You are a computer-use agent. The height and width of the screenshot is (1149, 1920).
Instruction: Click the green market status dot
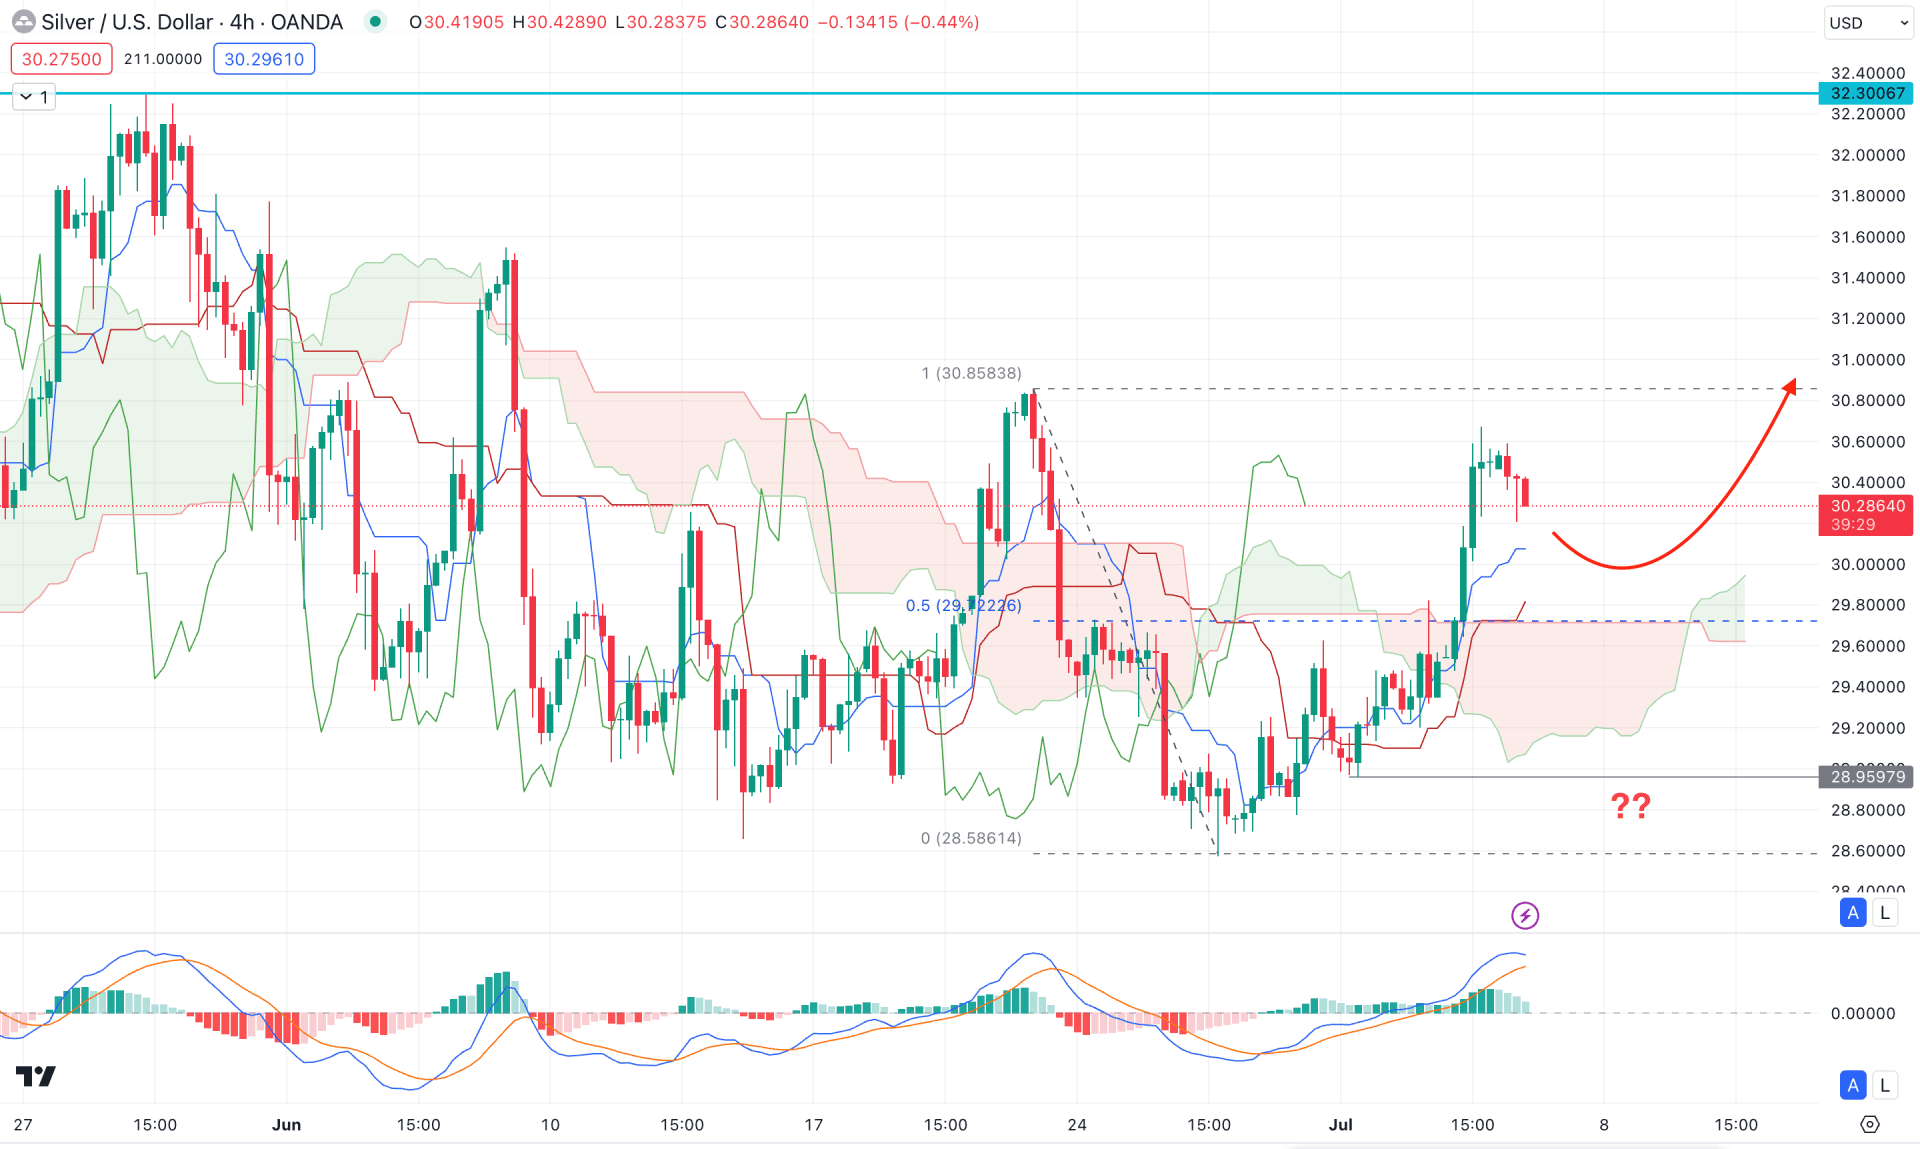(x=375, y=21)
